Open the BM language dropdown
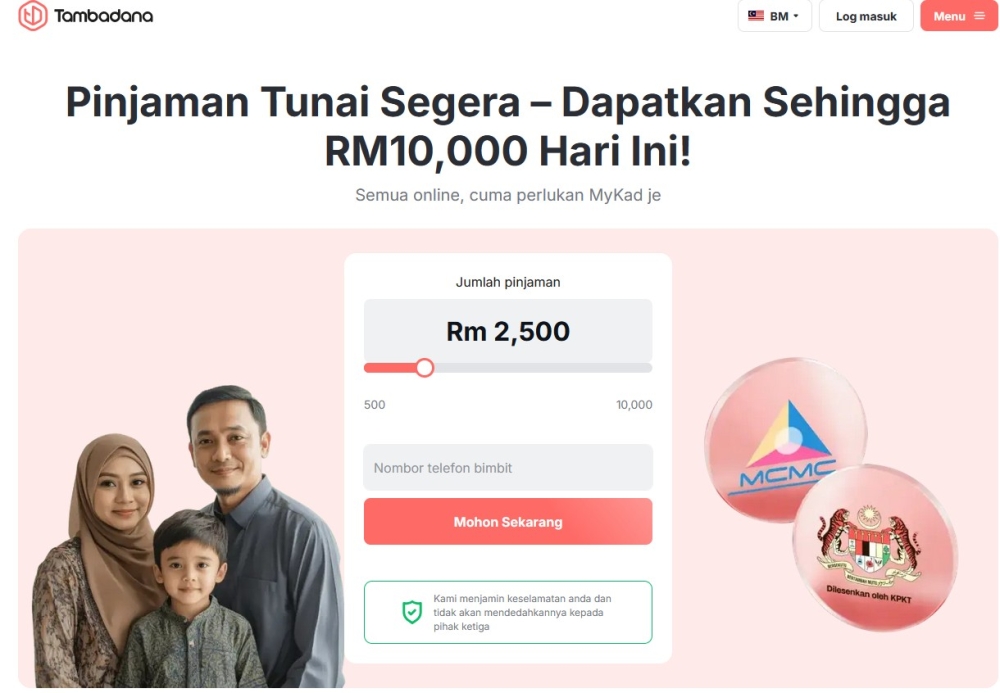This screenshot has width=1000, height=693. (x=774, y=16)
